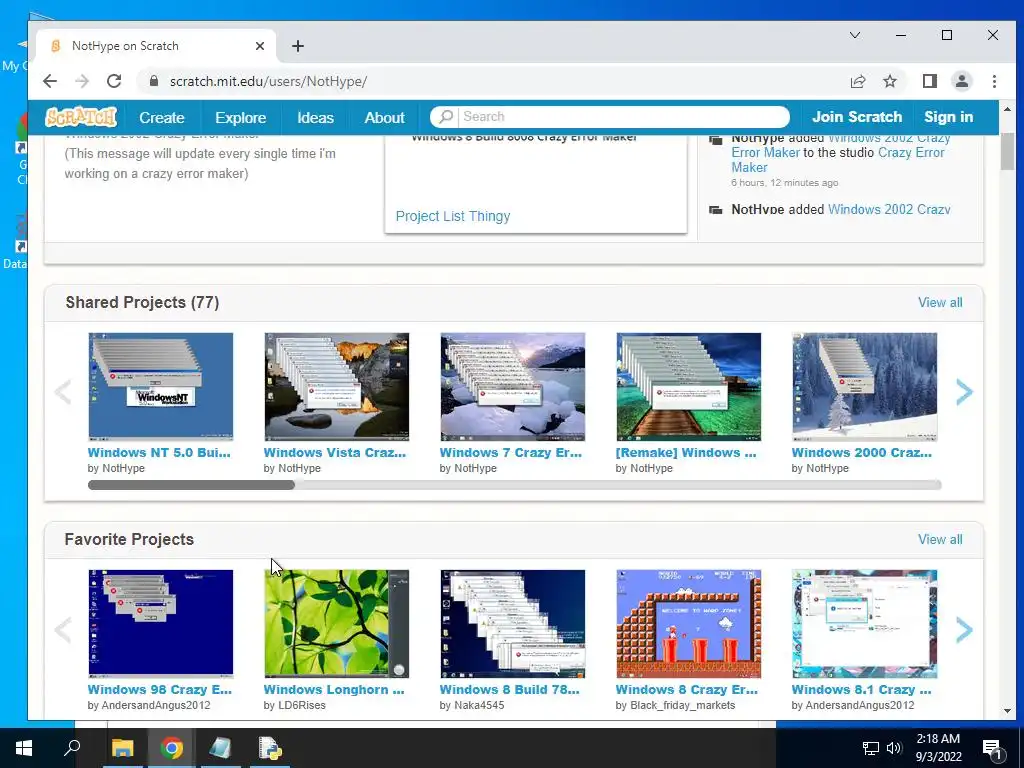This screenshot has height=768, width=1024.
Task: Open Windows Start menu
Action: pos(24,748)
